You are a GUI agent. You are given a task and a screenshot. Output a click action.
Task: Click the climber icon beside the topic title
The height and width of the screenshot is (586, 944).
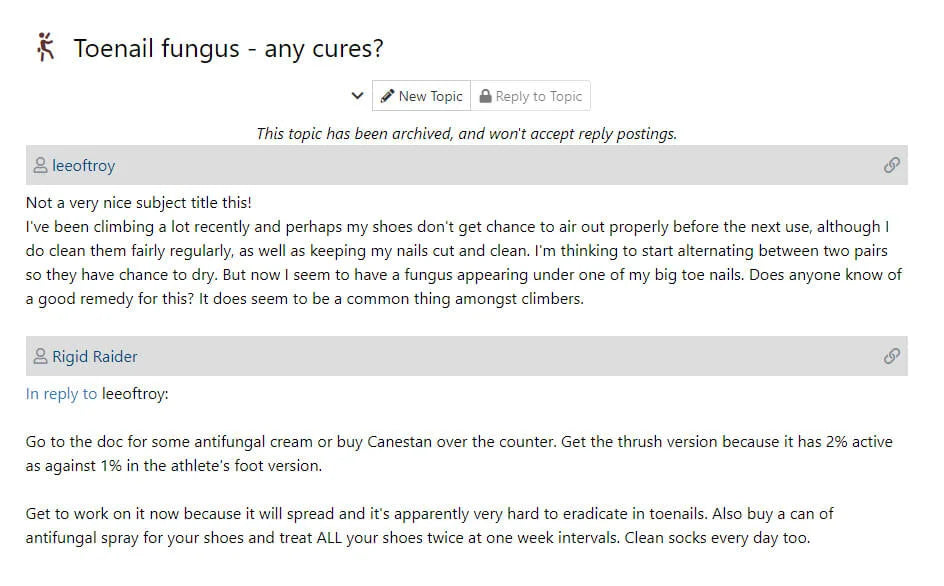tap(44, 47)
